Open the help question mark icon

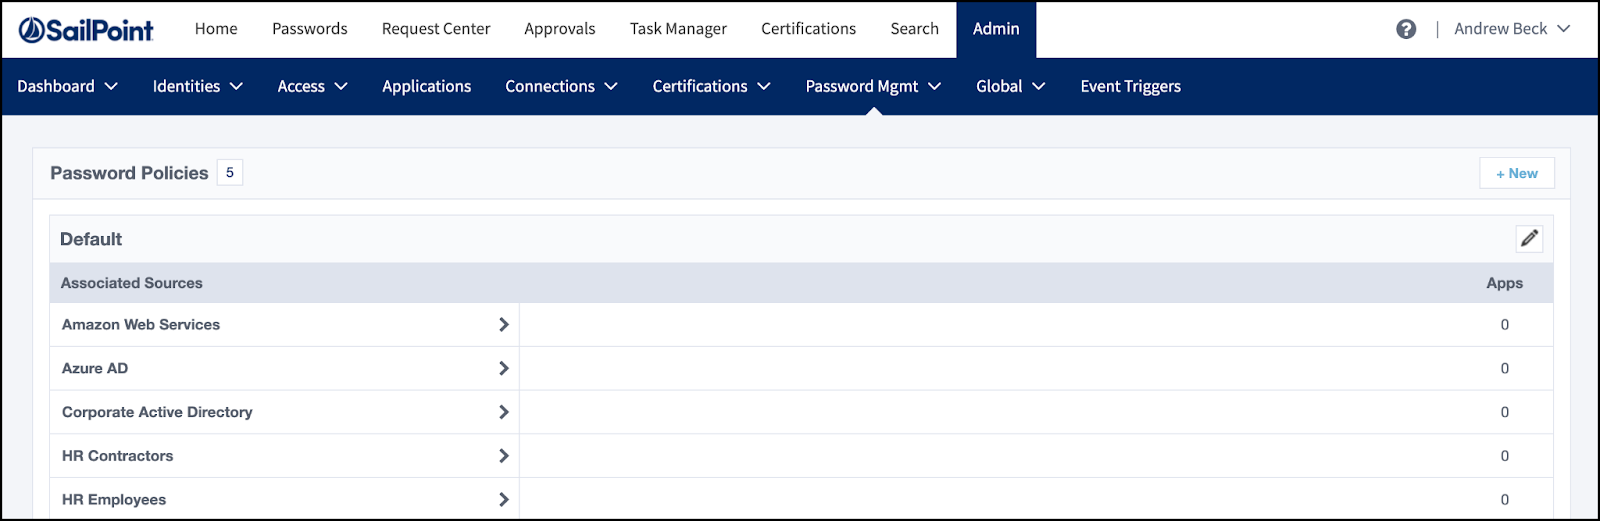[1406, 29]
